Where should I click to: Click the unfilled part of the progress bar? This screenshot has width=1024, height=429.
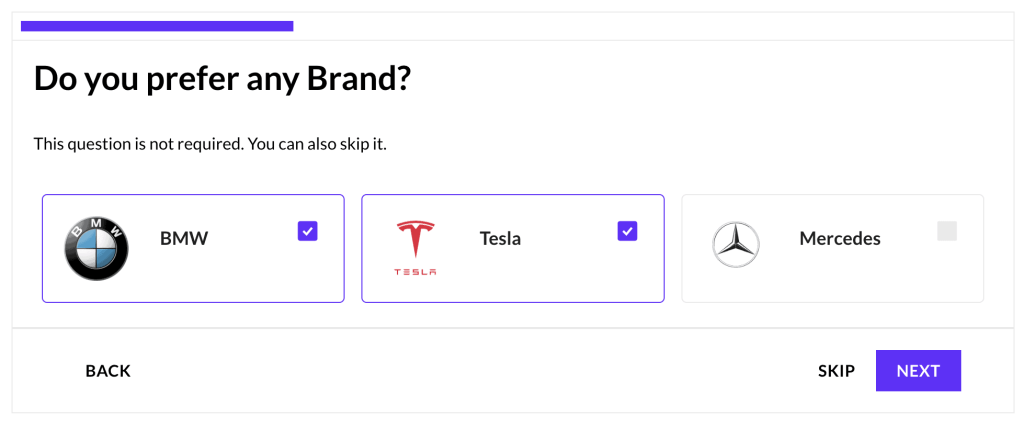coord(650,26)
